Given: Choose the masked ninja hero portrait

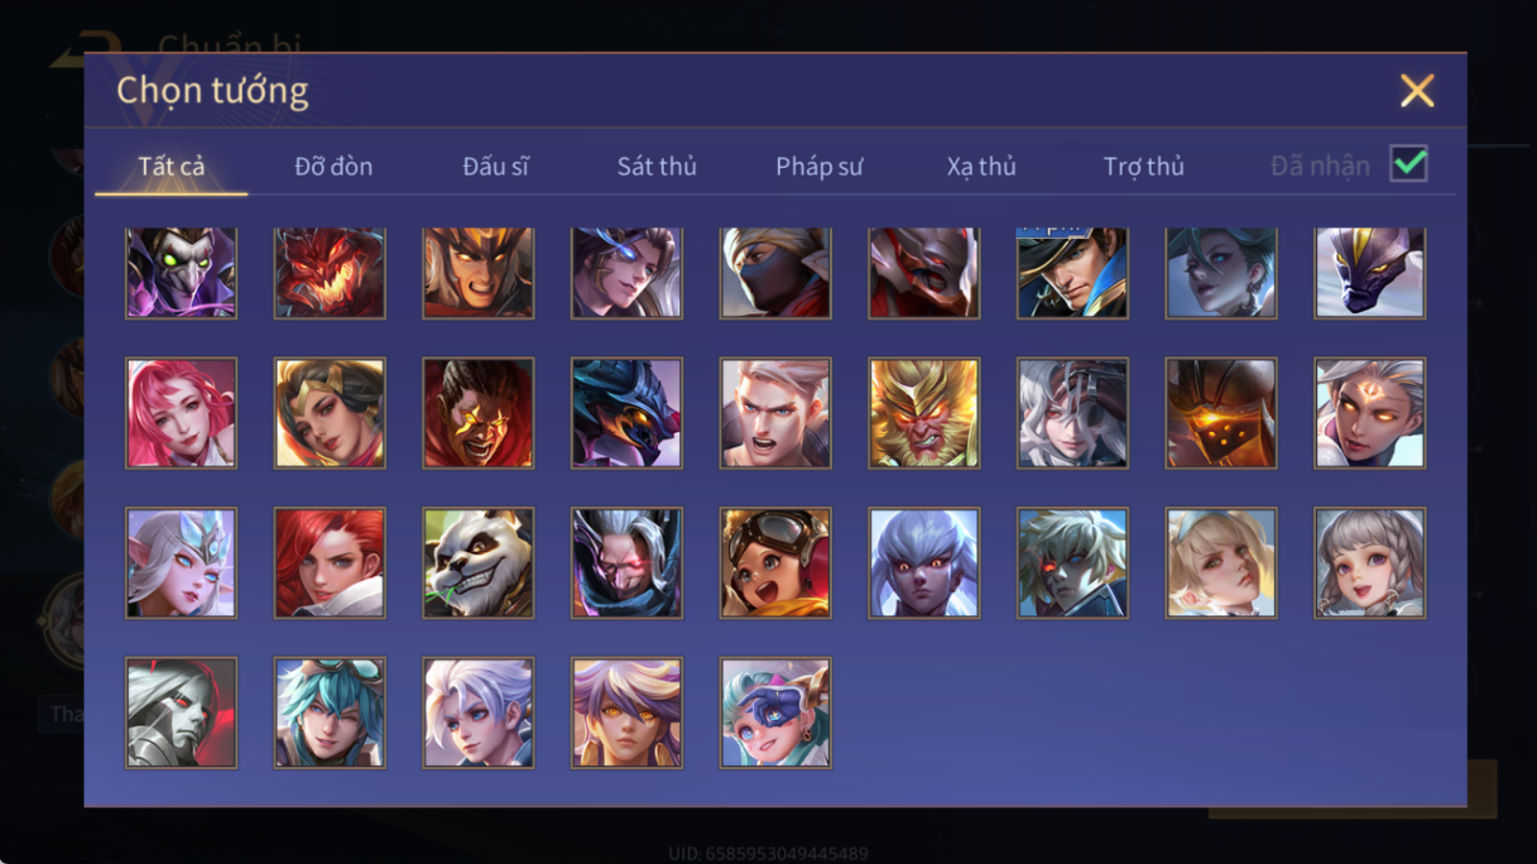Looking at the screenshot, I should 775,272.
